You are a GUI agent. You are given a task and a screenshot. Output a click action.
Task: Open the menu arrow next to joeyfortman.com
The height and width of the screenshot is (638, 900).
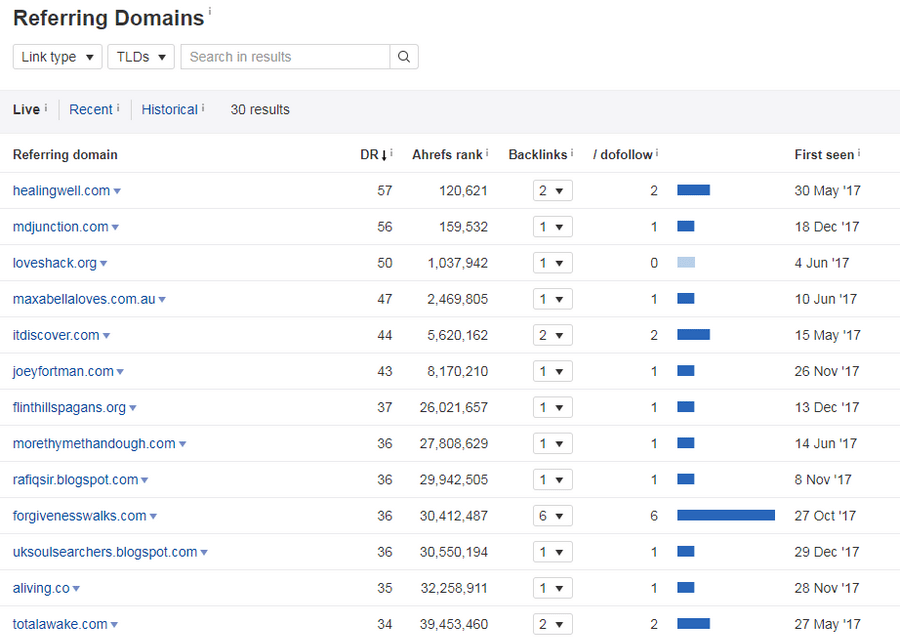tap(121, 372)
